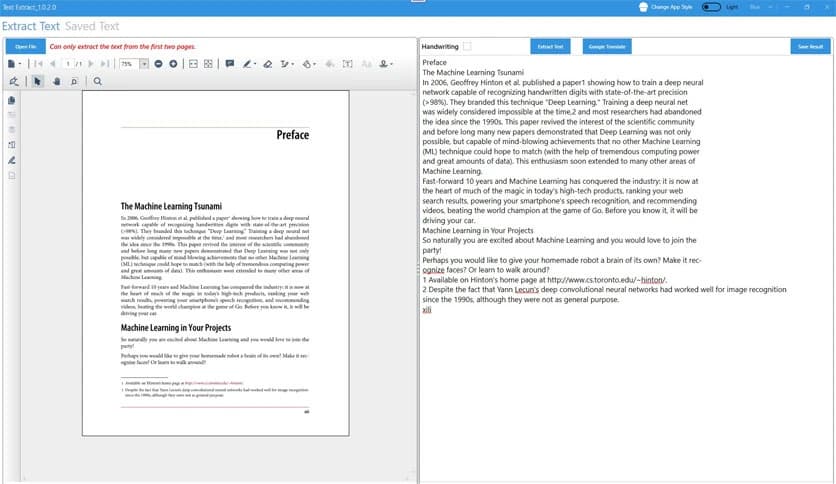The image size is (836, 484).
Task: Go to the first page of document
Action: click(38, 64)
